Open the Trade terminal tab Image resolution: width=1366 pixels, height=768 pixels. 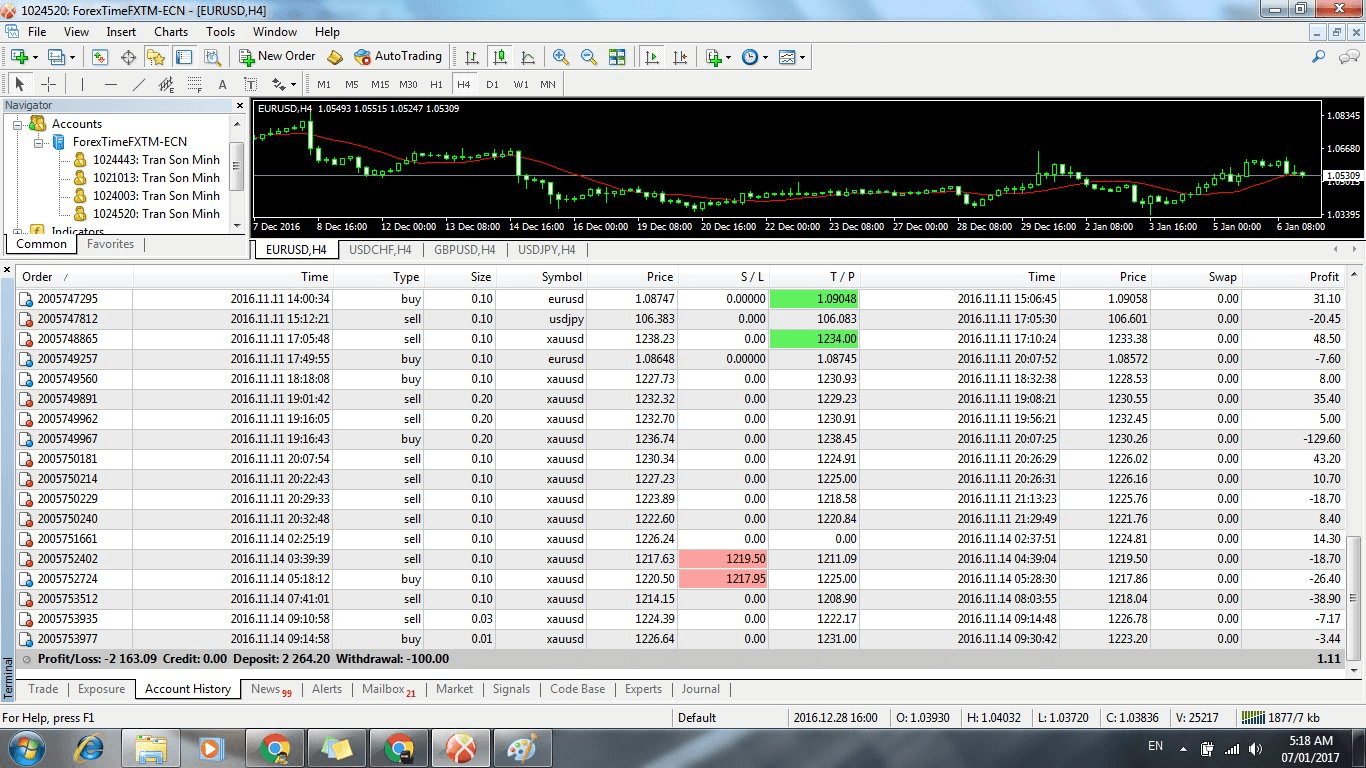43,689
